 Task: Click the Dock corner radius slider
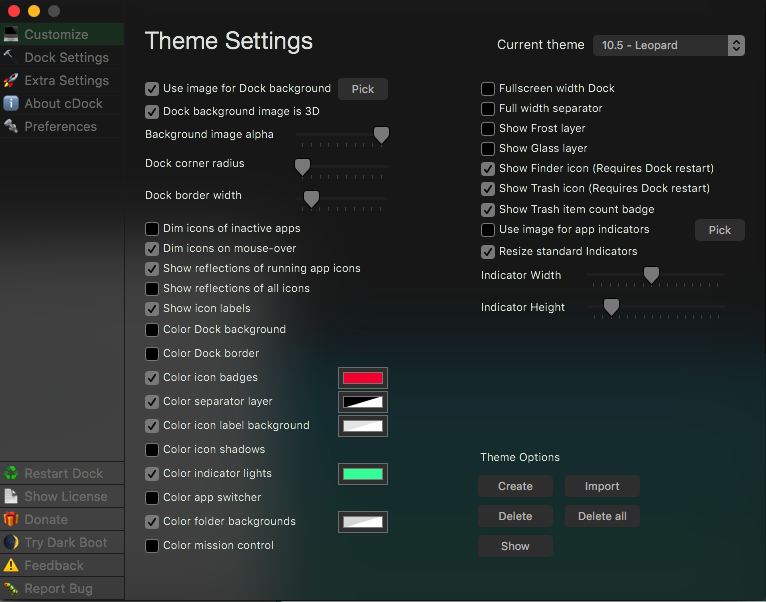[x=342, y=167]
